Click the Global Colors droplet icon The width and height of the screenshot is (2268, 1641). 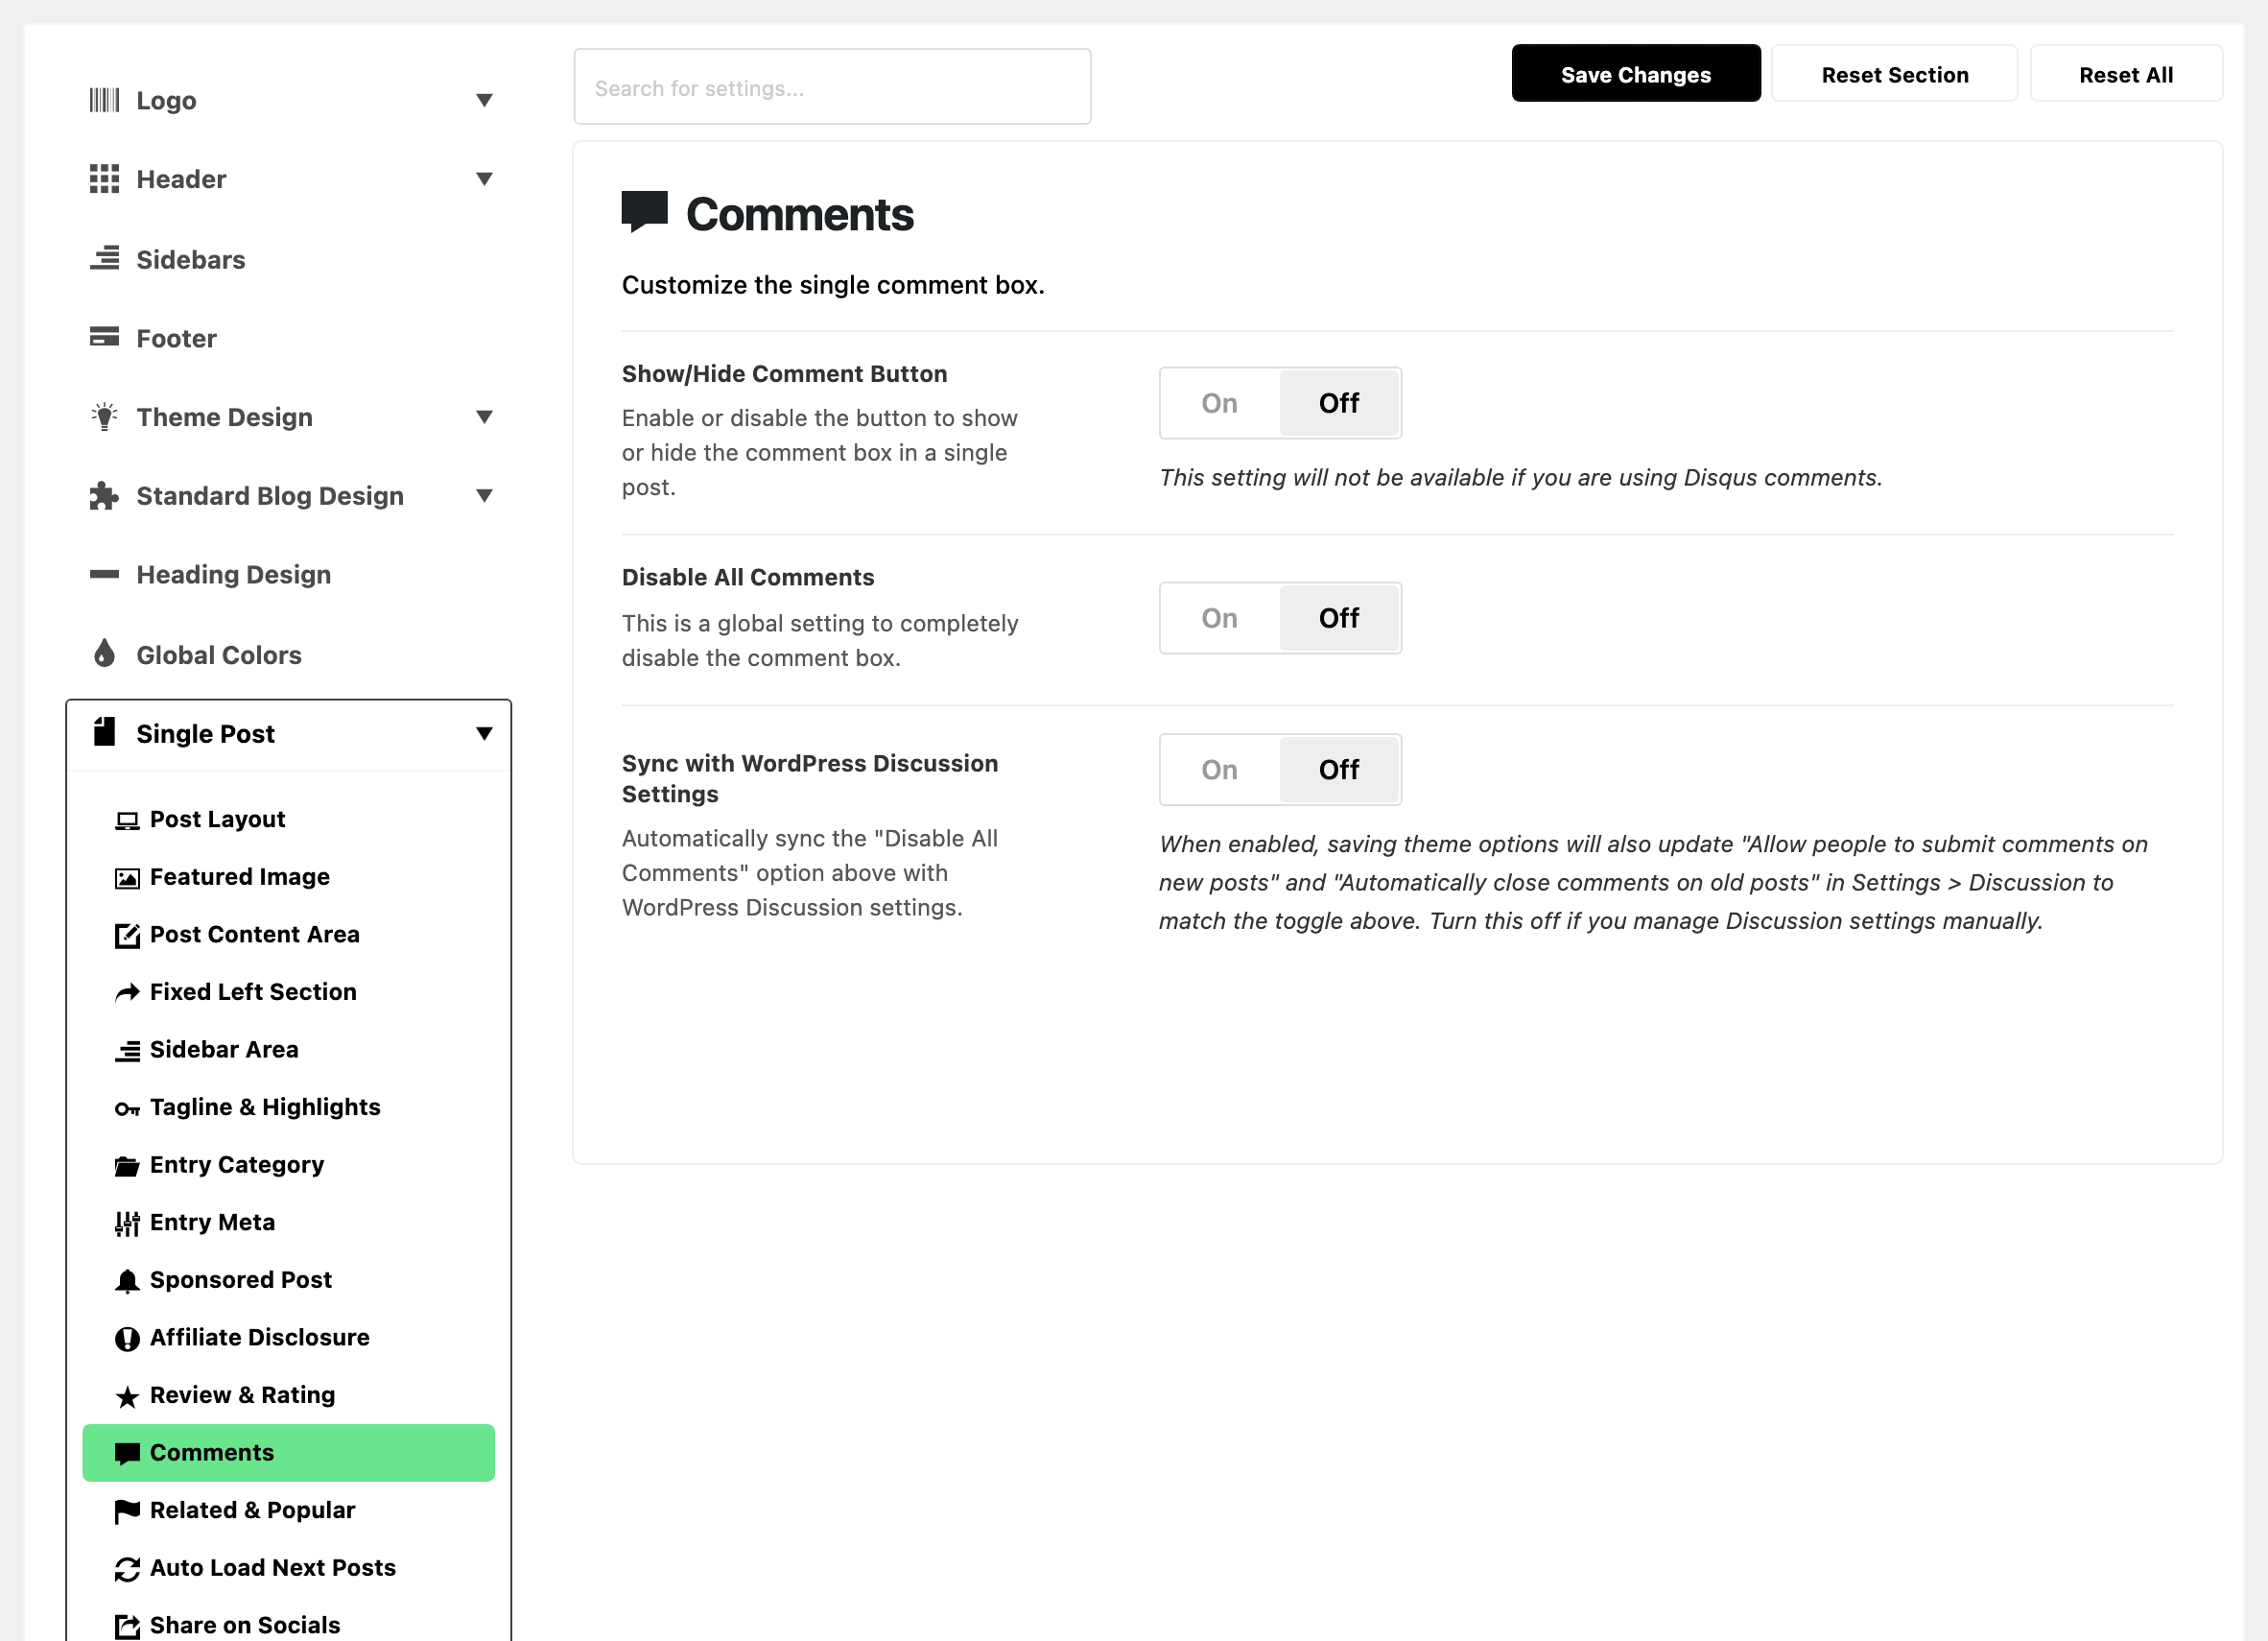pos(104,654)
